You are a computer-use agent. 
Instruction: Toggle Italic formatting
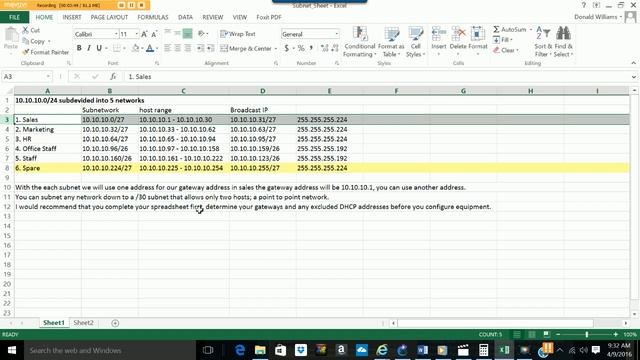(89, 48)
